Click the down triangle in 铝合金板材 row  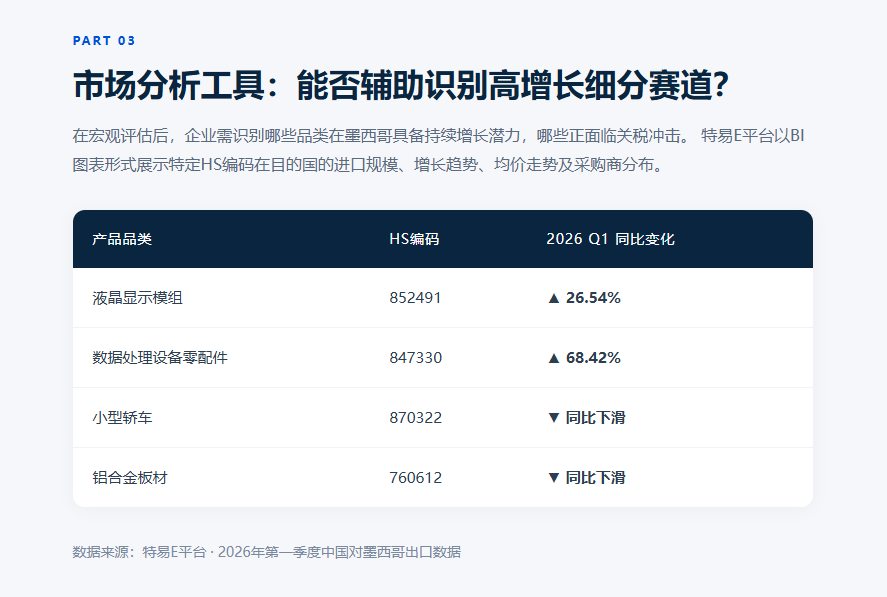(x=554, y=478)
